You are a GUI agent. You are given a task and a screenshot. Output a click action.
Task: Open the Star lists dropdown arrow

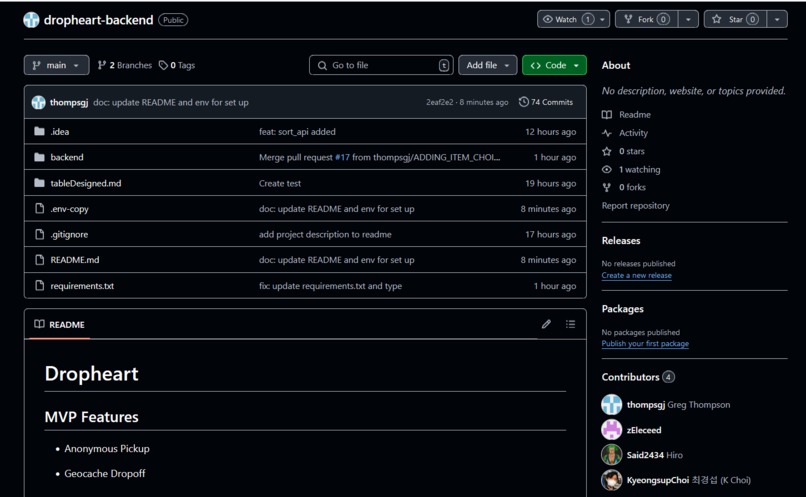click(x=777, y=20)
